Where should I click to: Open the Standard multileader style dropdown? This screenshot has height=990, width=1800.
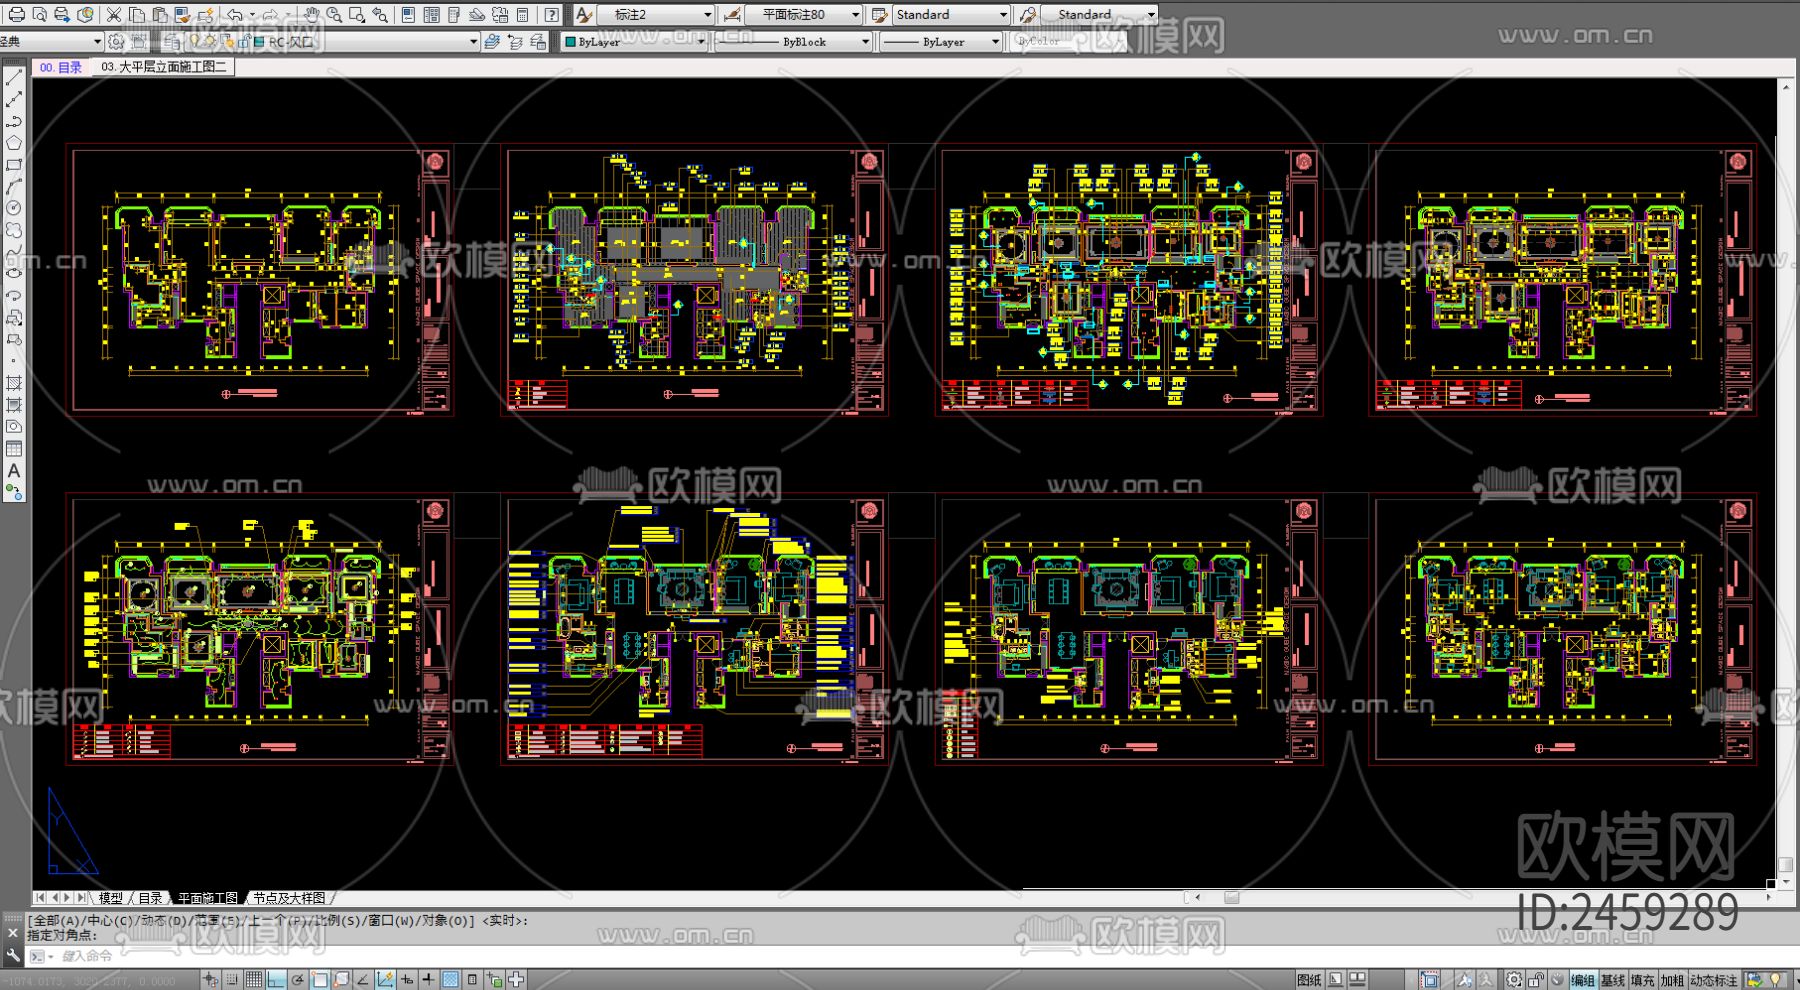(1099, 15)
